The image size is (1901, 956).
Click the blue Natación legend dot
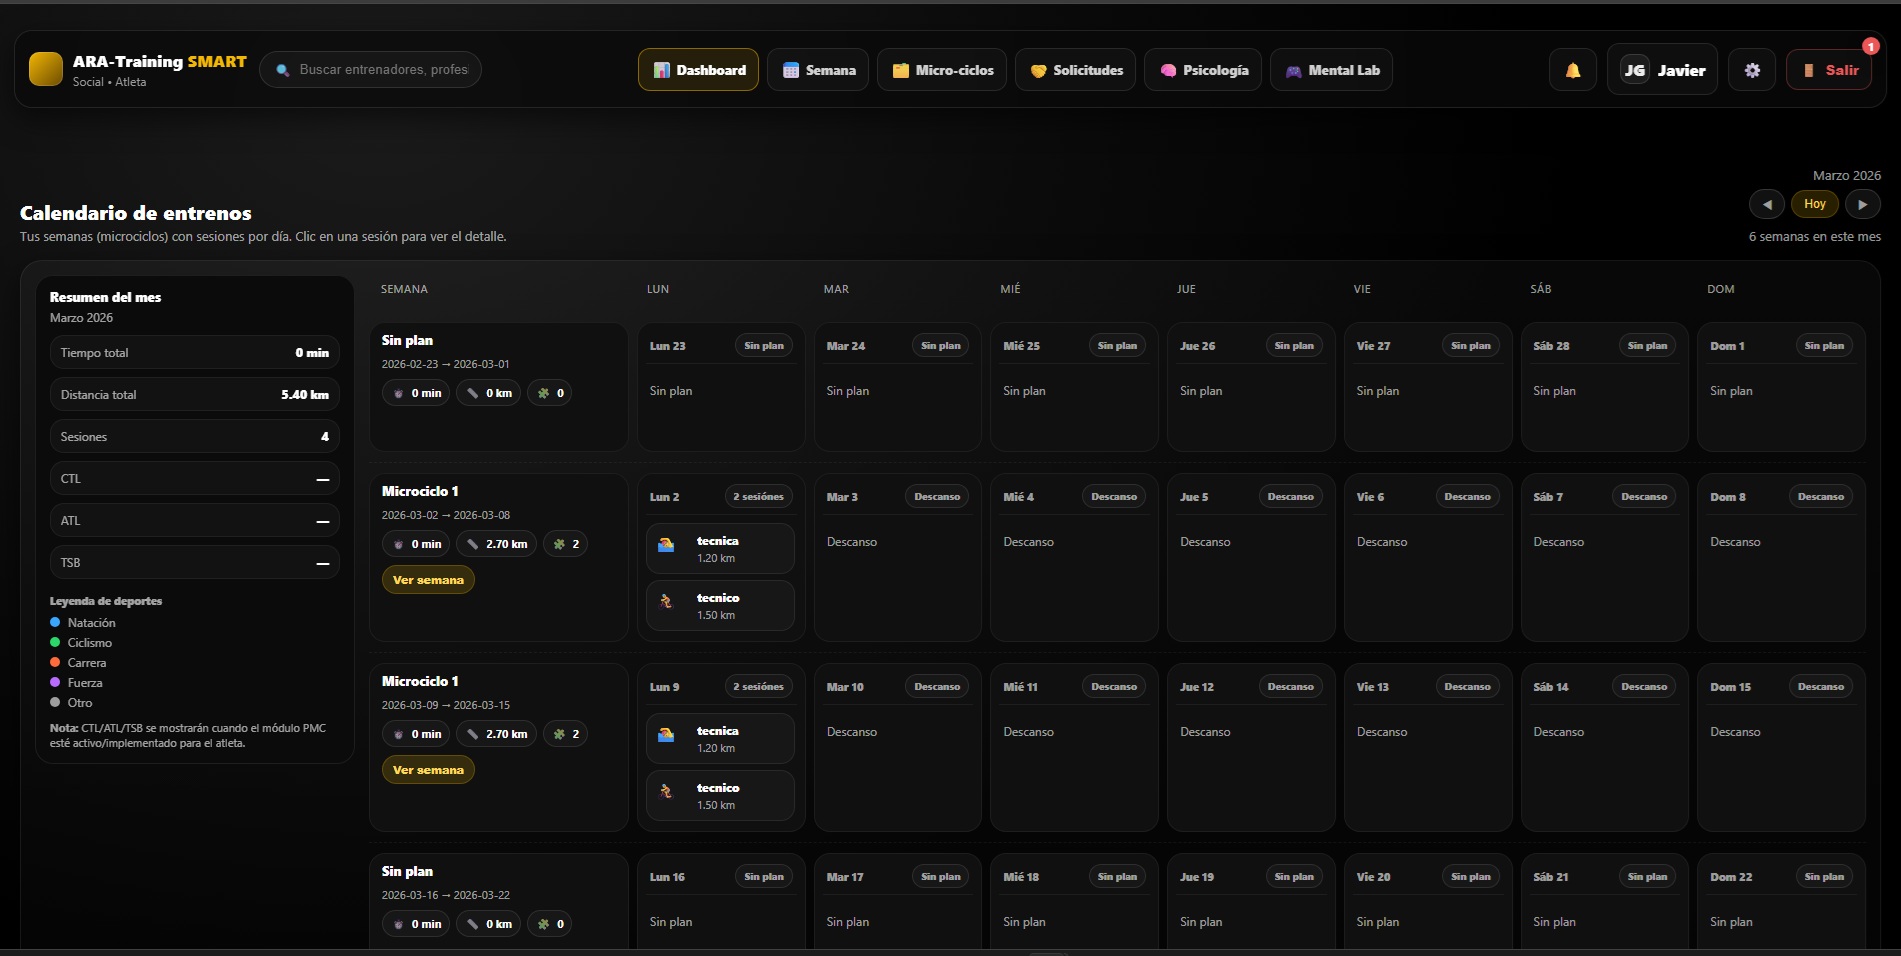tap(55, 622)
